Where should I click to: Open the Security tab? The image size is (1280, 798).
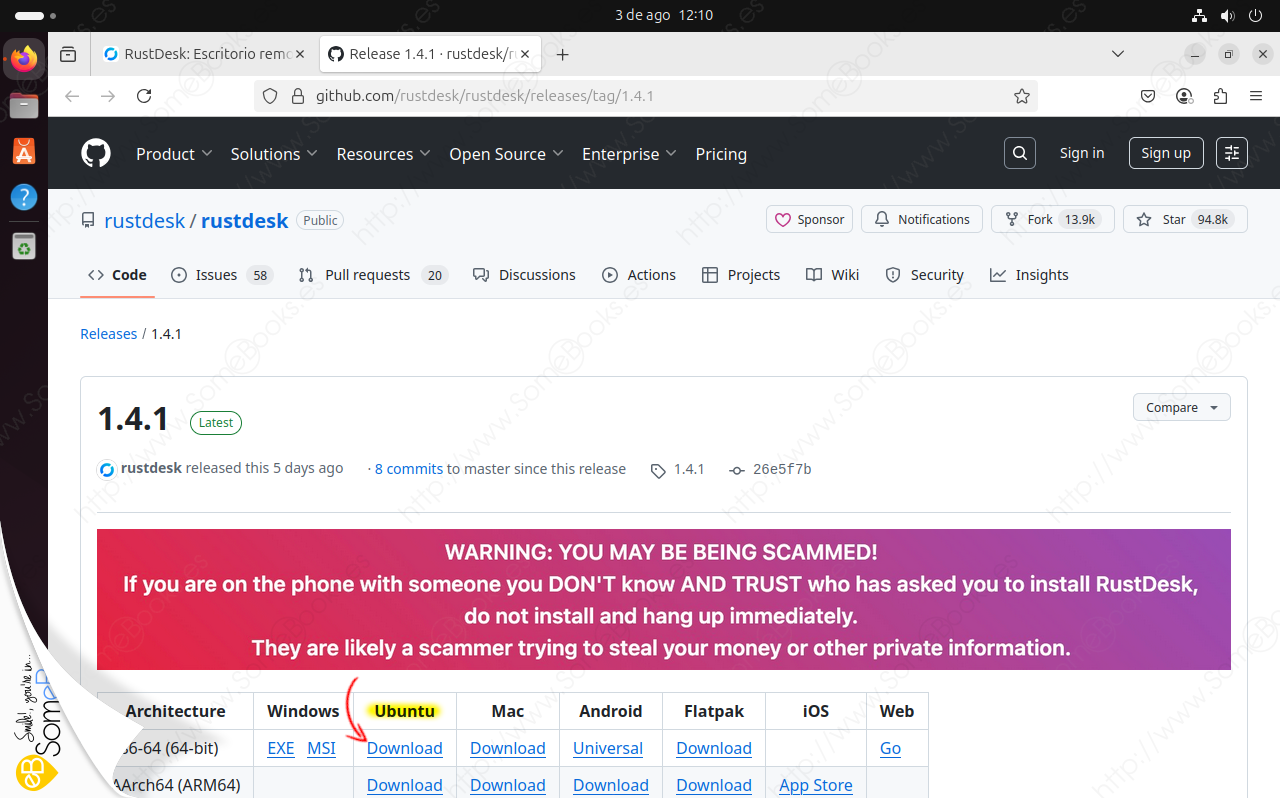925,275
